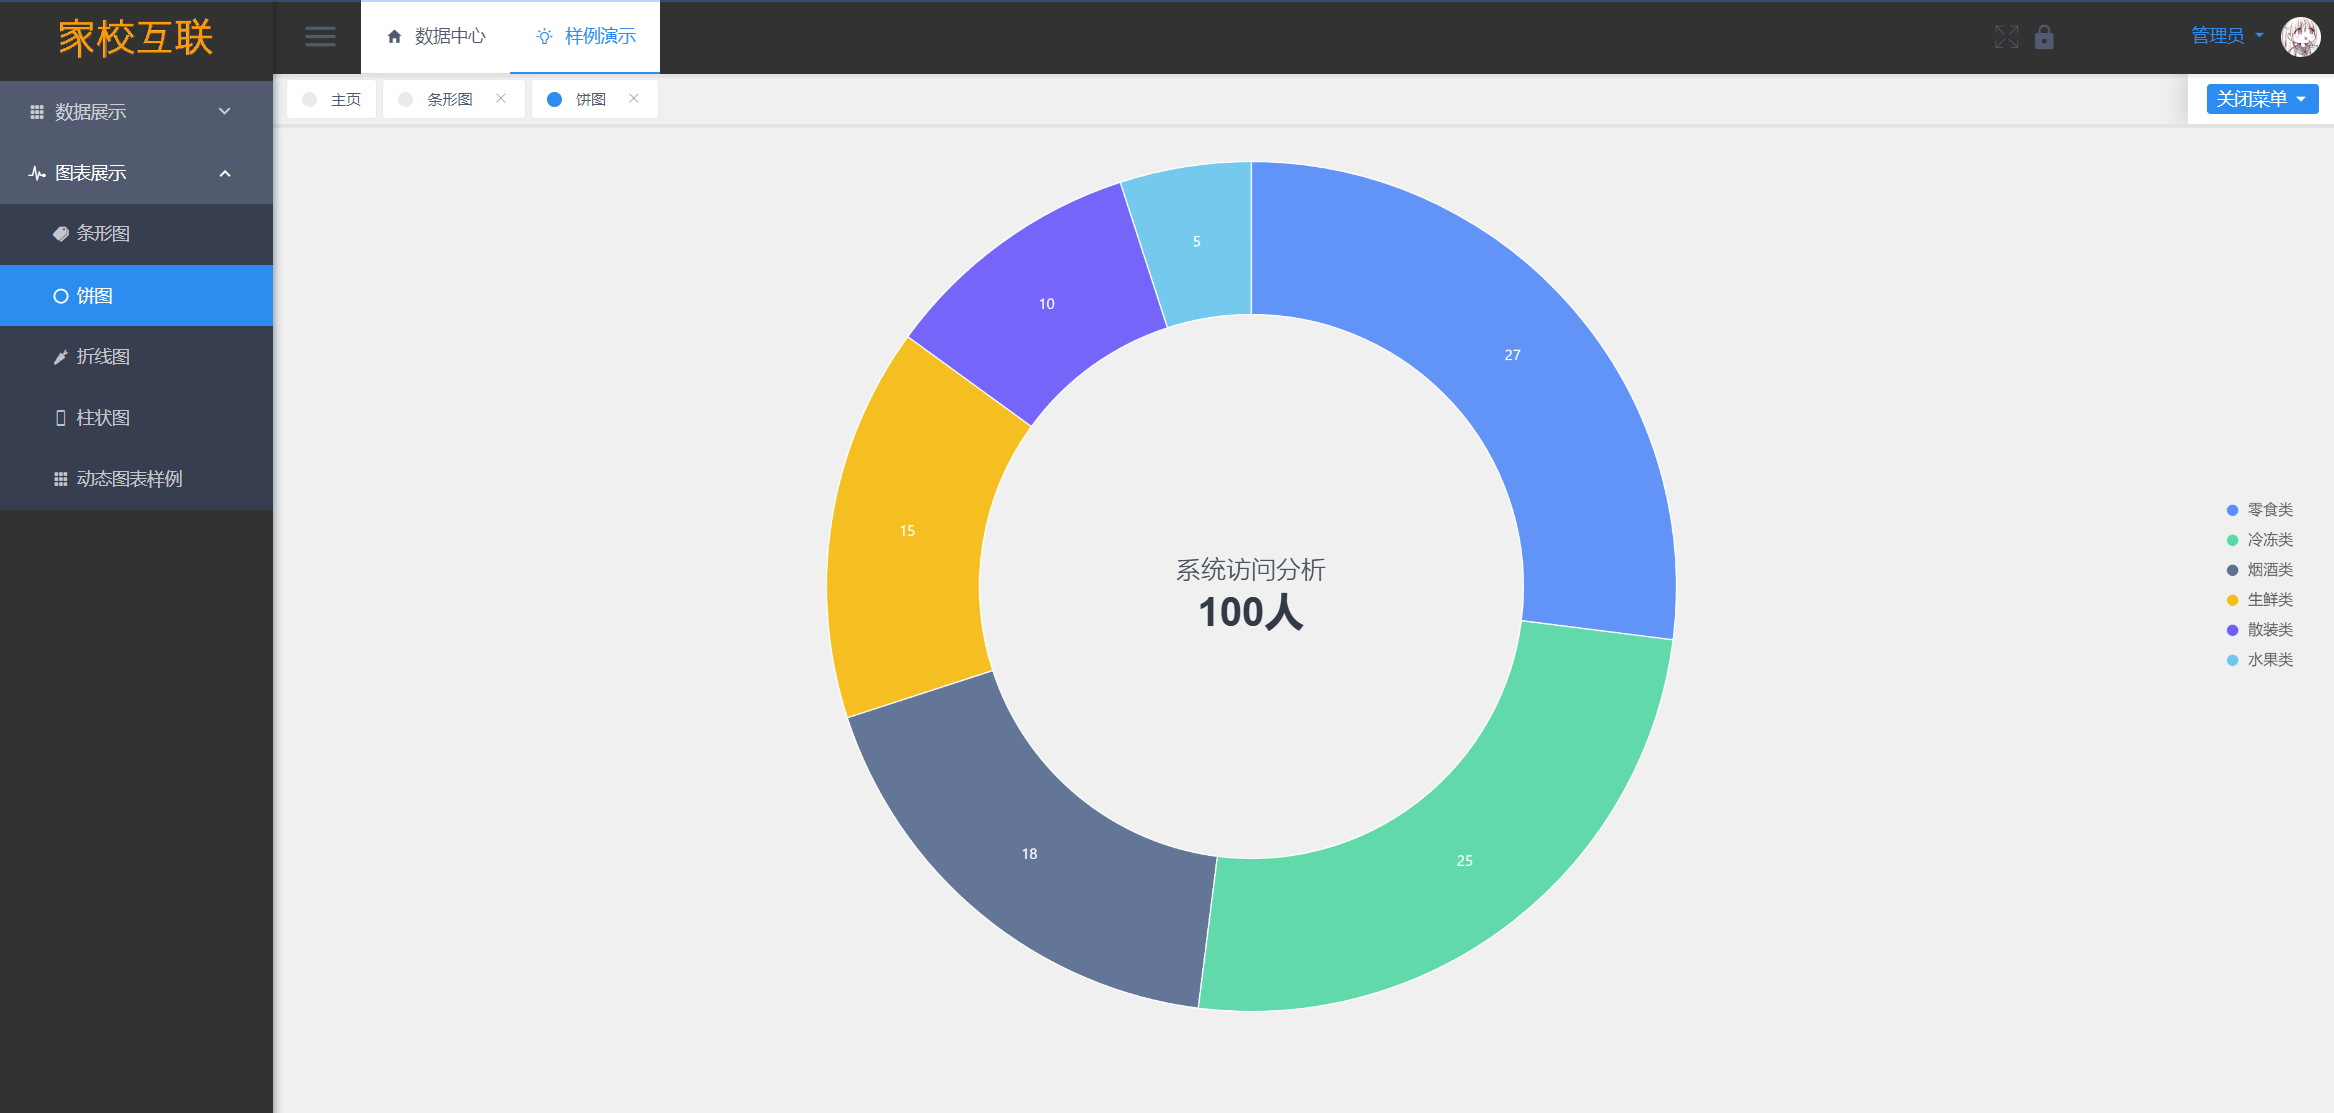Open 动态图表样例 in the sidebar
Screen dimensions: 2334x1113
pyautogui.click(x=128, y=479)
